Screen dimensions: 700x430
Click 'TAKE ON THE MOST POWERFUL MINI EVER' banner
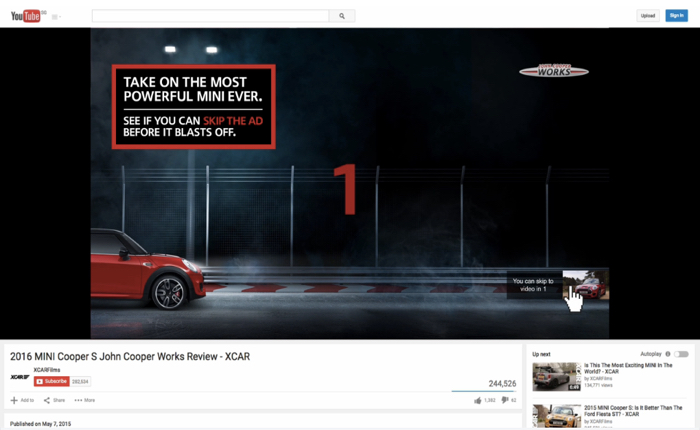193,107
